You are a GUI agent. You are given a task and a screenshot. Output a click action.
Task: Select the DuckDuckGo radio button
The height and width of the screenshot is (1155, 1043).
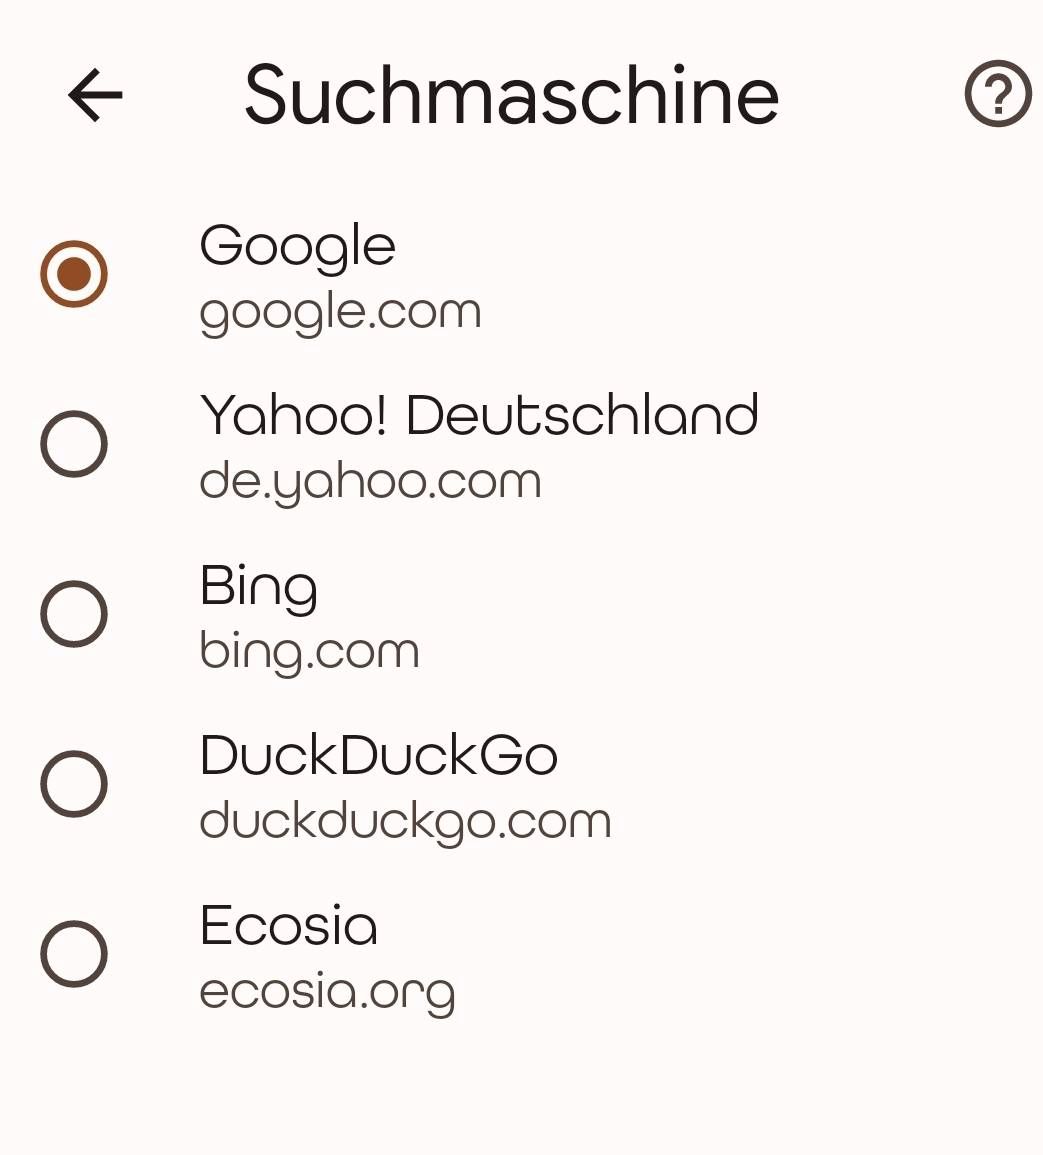coord(74,784)
